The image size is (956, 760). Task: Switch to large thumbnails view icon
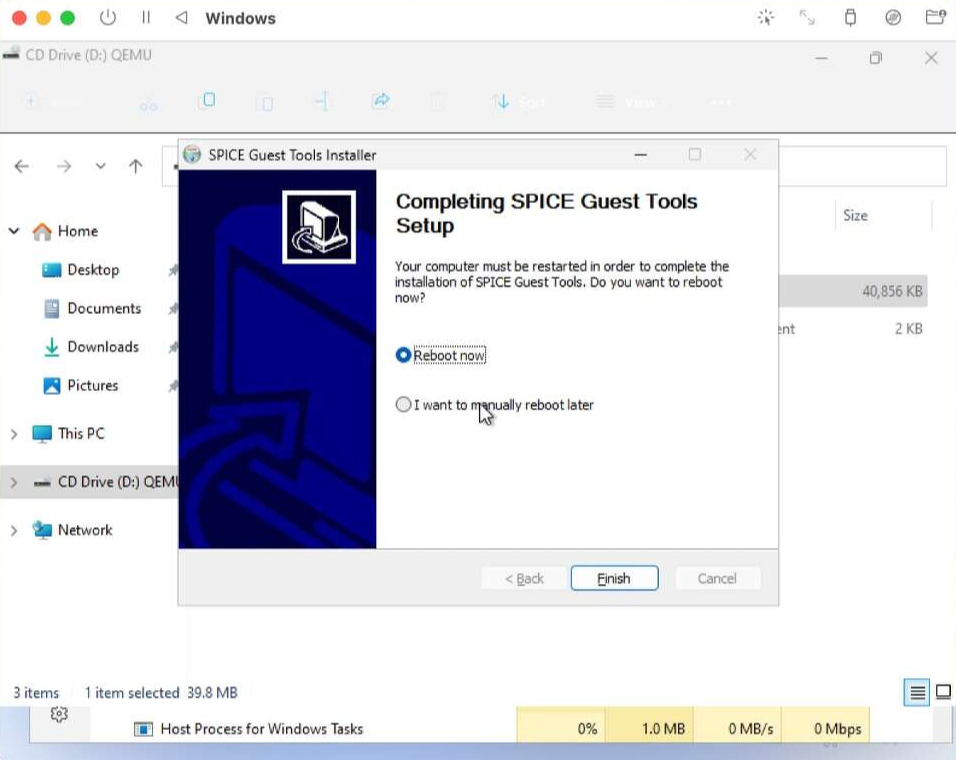coord(943,692)
